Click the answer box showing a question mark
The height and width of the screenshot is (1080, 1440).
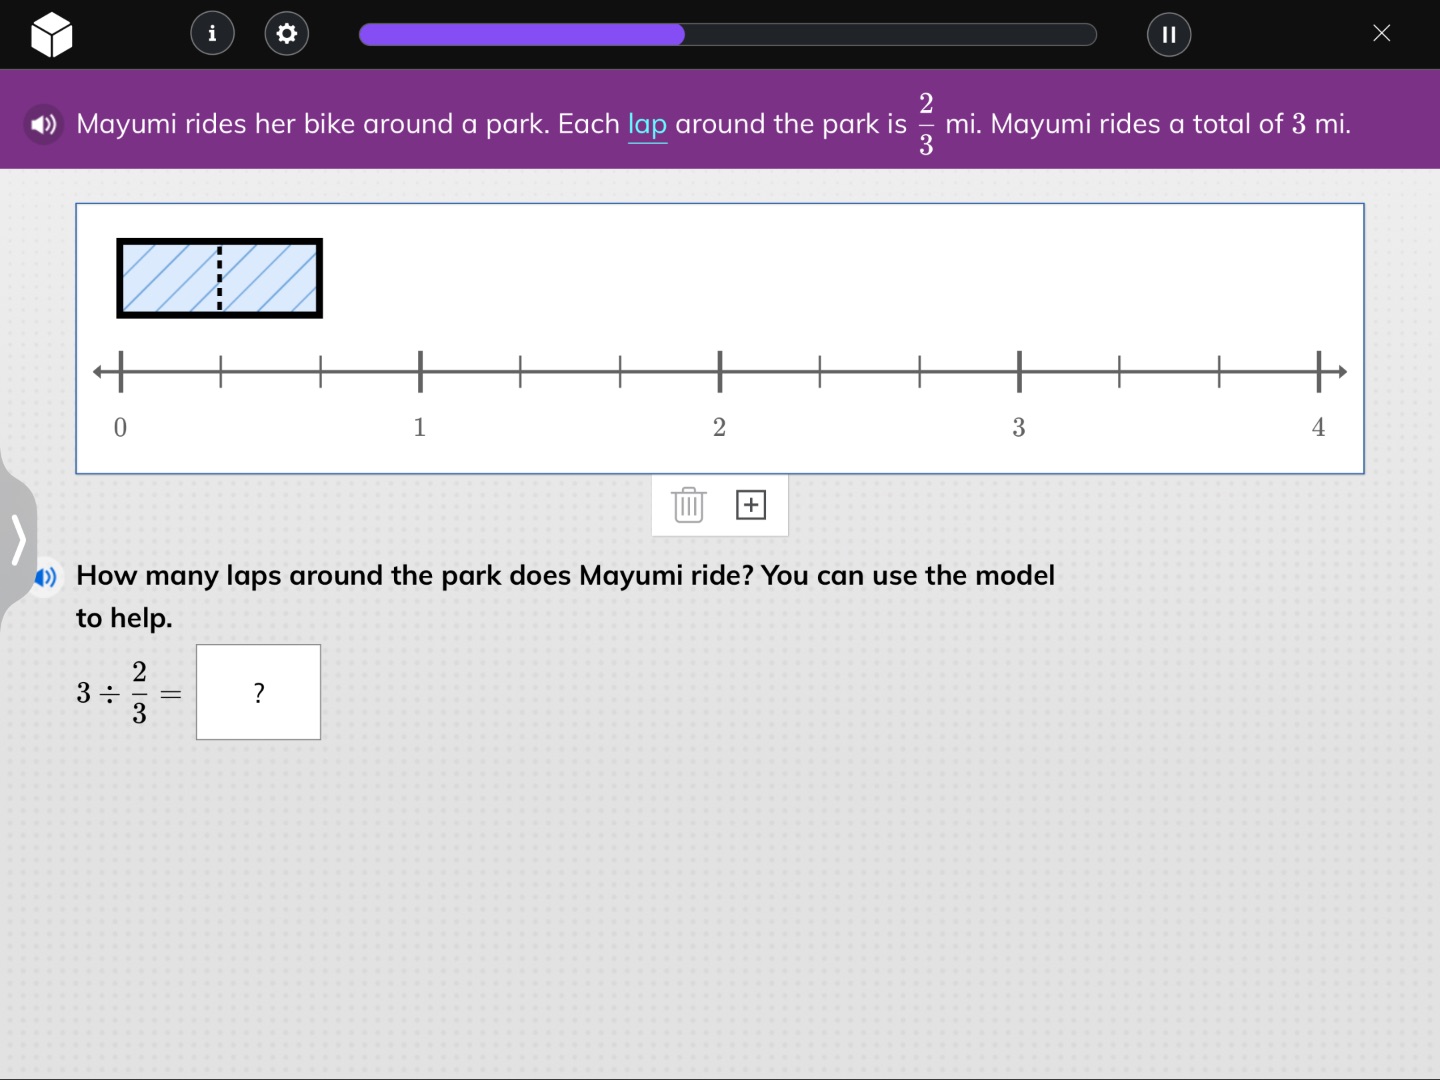tap(258, 692)
